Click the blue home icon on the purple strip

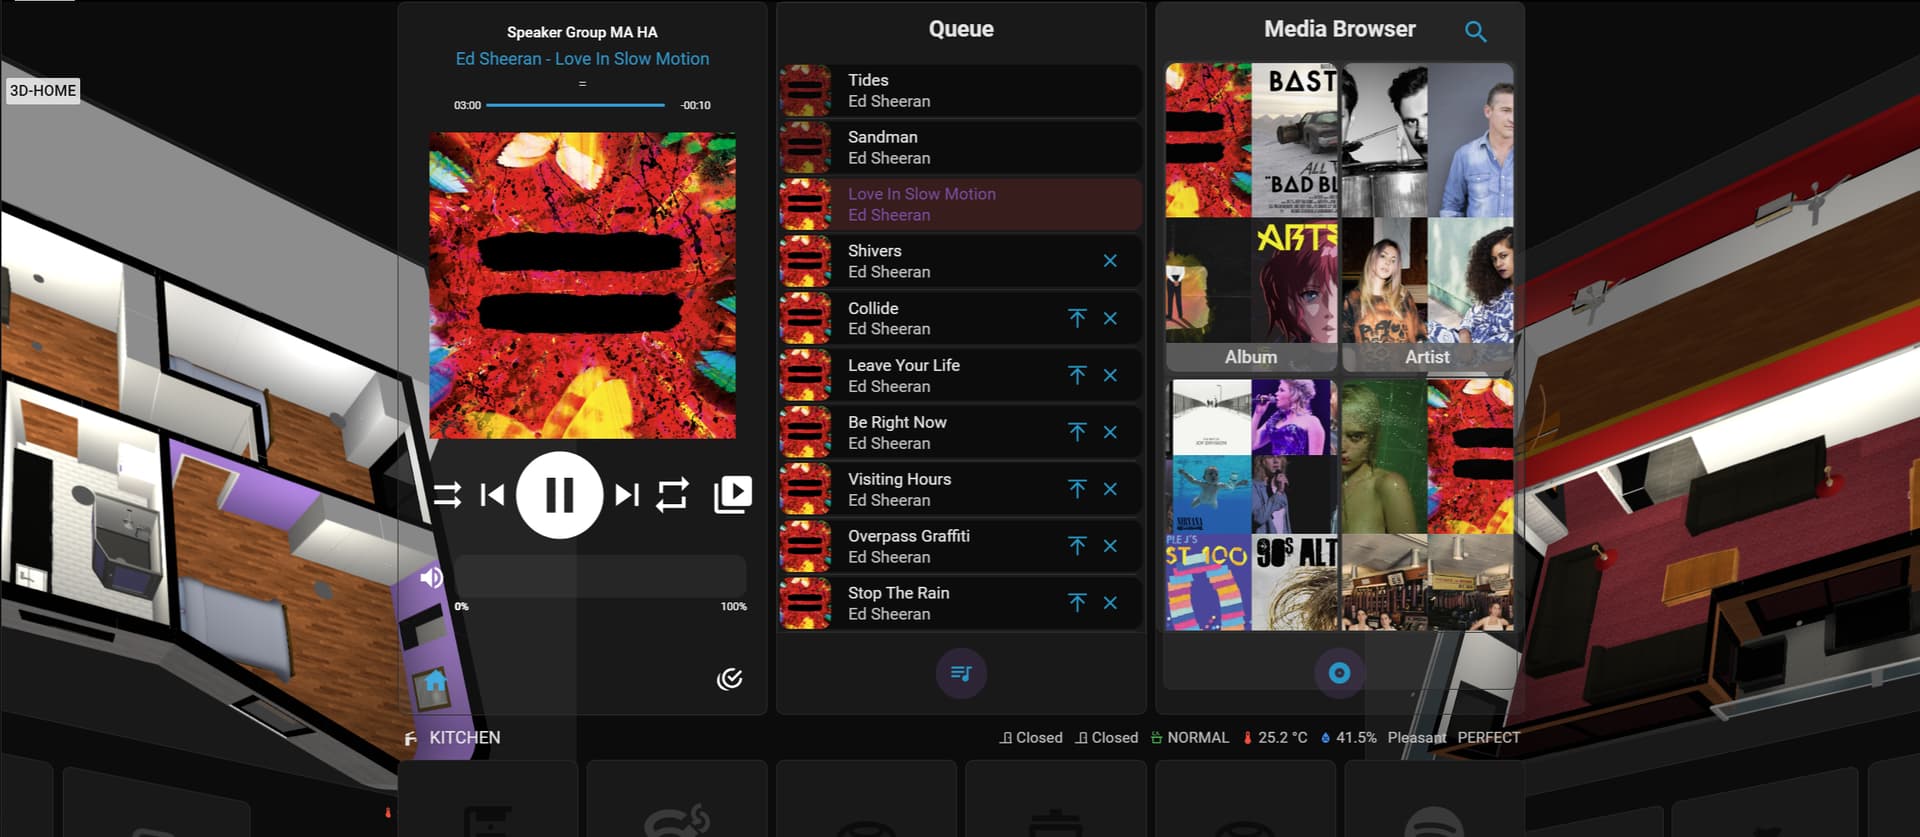pyautogui.click(x=435, y=683)
